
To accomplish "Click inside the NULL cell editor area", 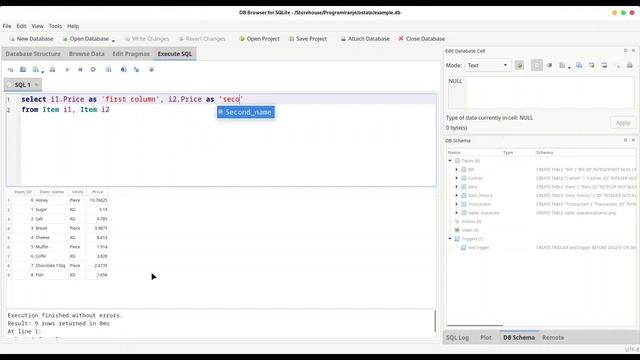I will [541, 93].
